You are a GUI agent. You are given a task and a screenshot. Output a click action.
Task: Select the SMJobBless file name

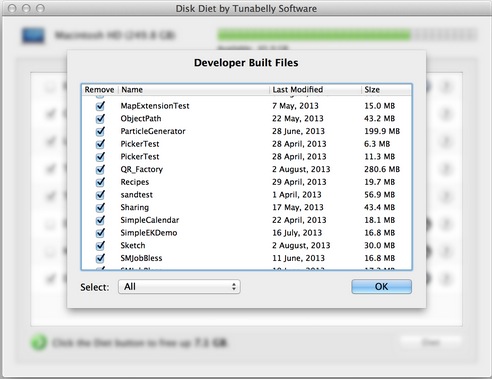click(141, 258)
